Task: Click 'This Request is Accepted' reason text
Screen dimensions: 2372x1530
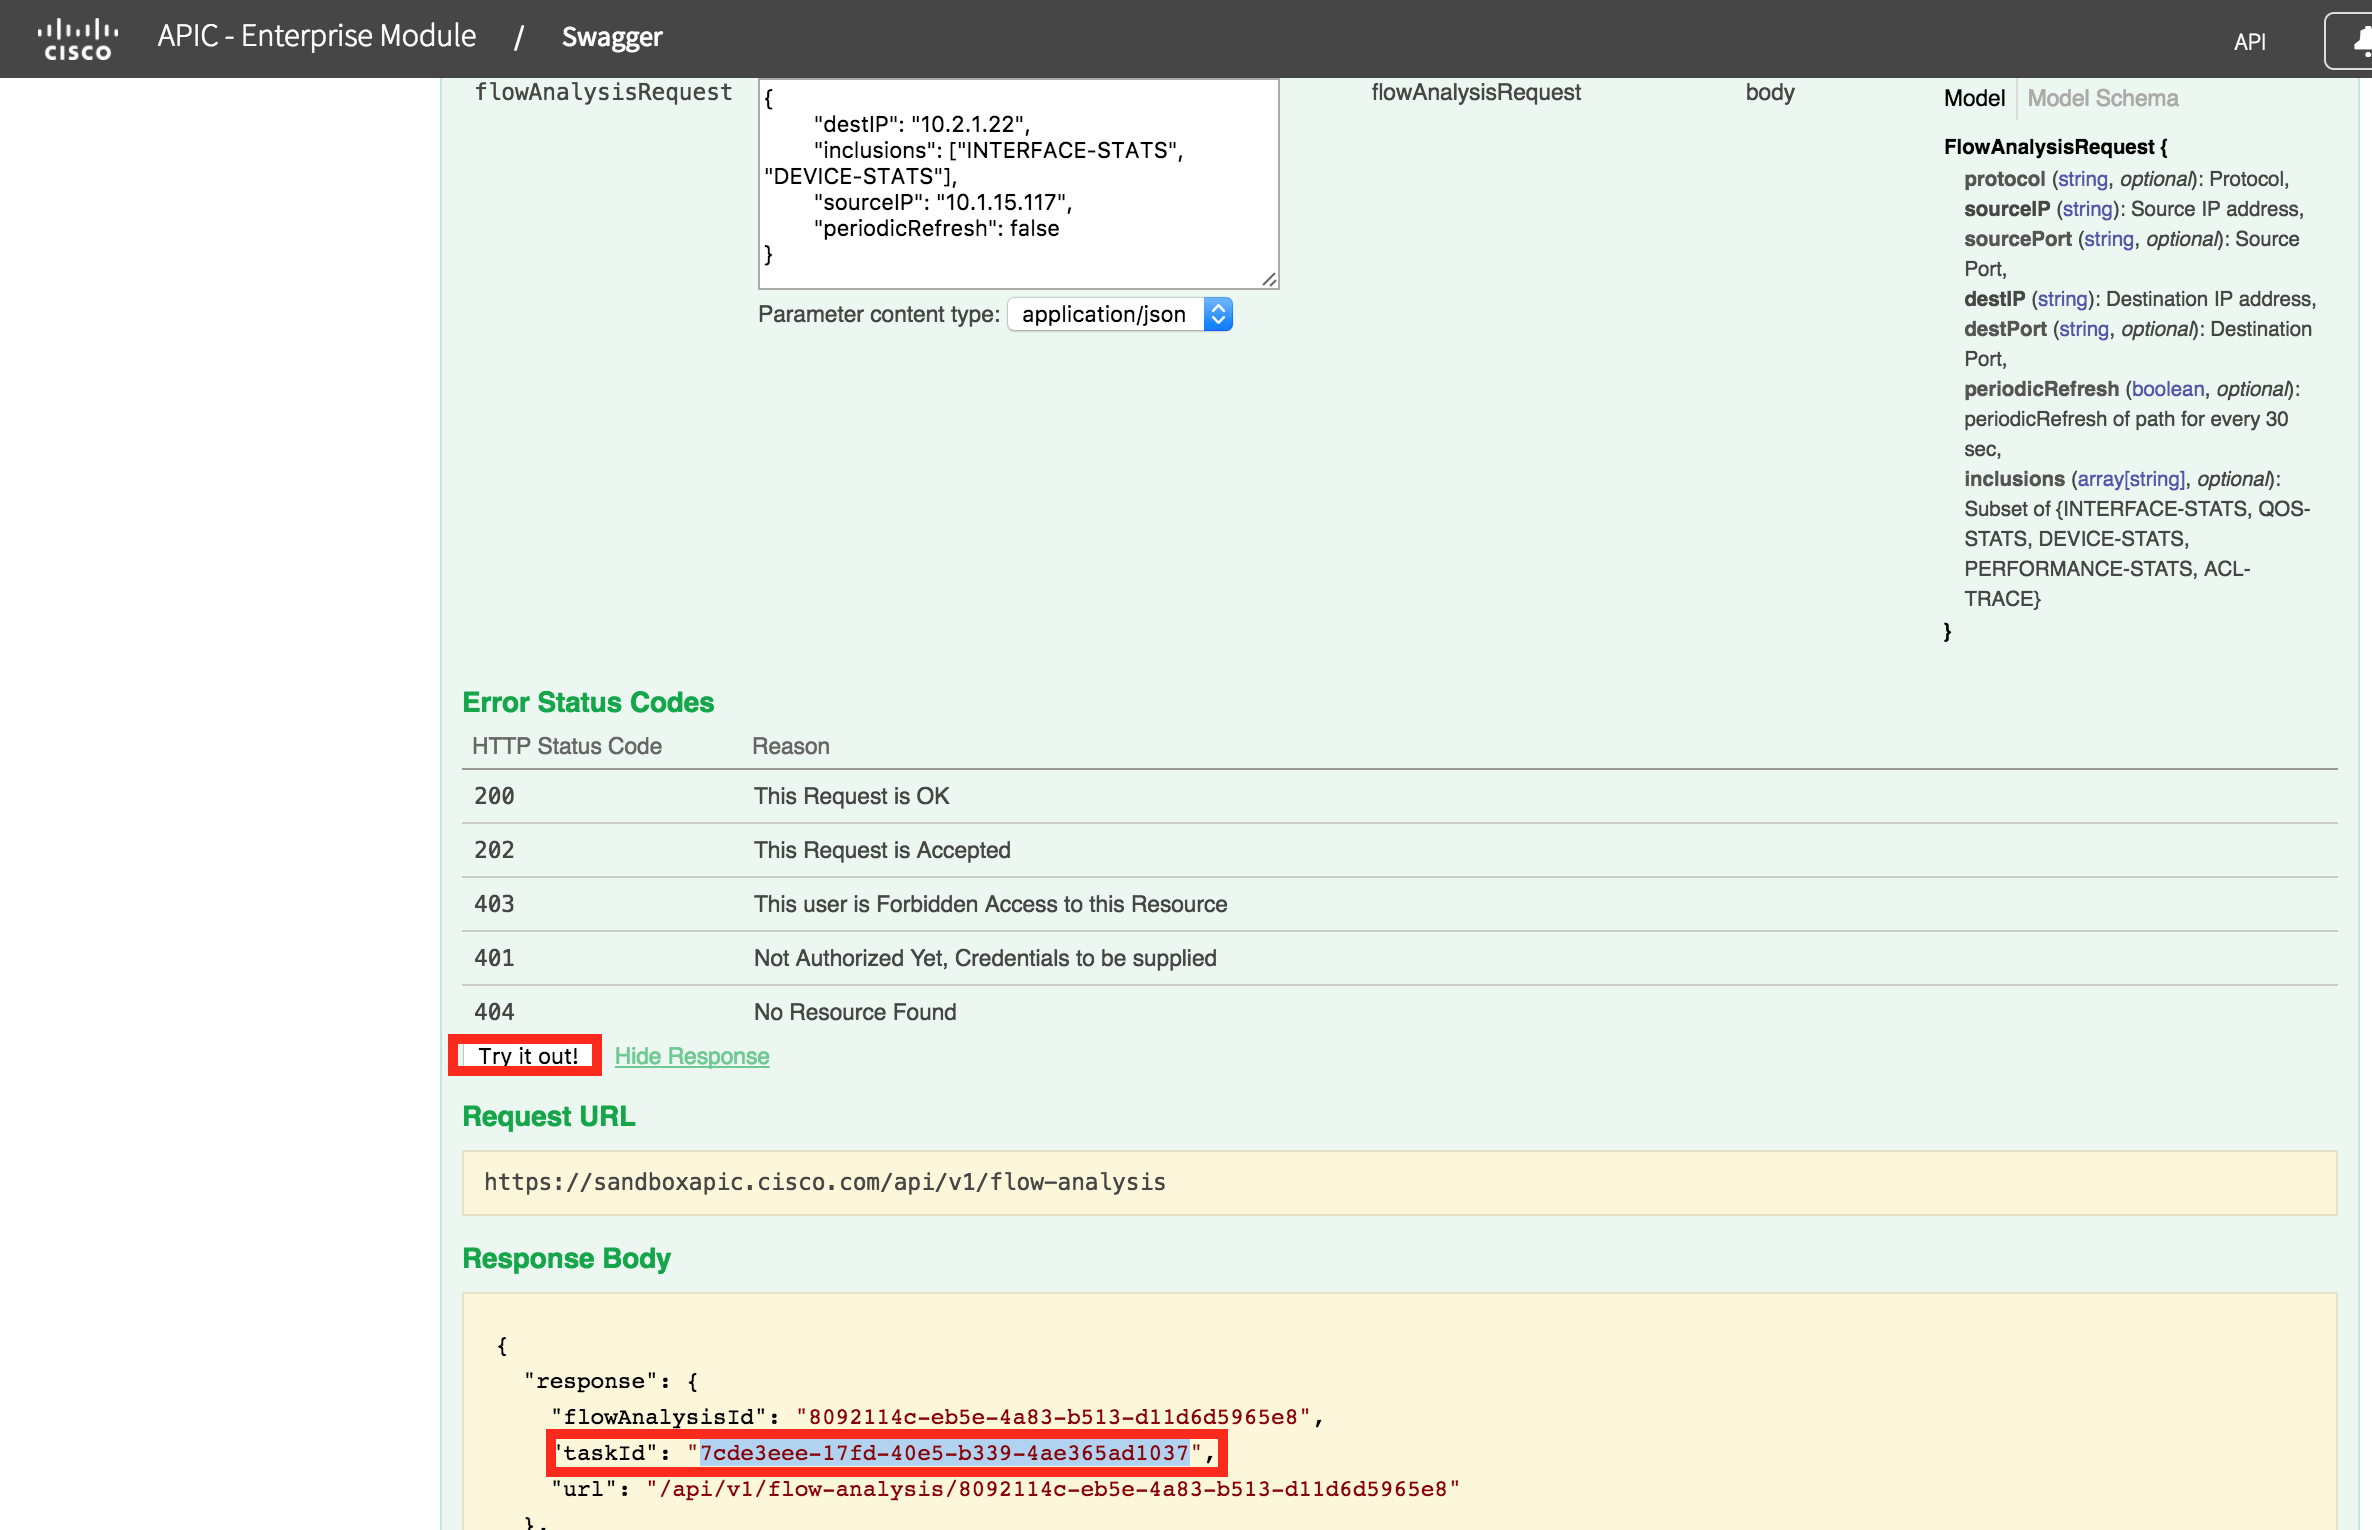Action: click(882, 850)
